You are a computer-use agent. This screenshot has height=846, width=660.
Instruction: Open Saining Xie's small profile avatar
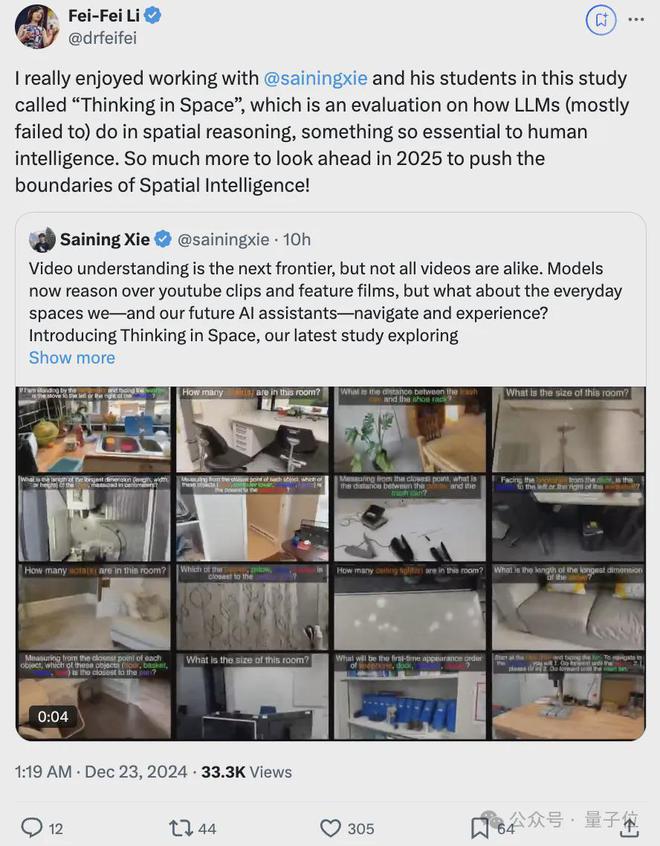(42, 240)
